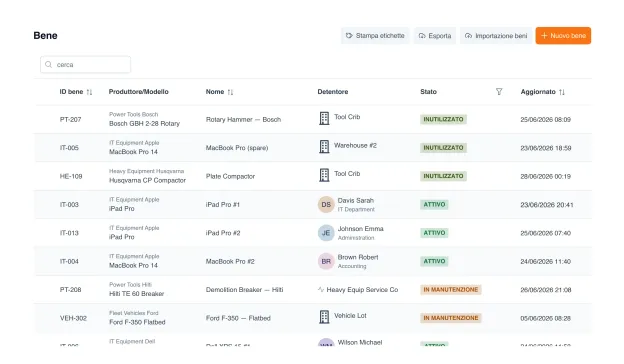This screenshot has width=624, height=364.
Task: Click service icon beside Heavy Equip Service Co
Action: pyautogui.click(x=321, y=290)
